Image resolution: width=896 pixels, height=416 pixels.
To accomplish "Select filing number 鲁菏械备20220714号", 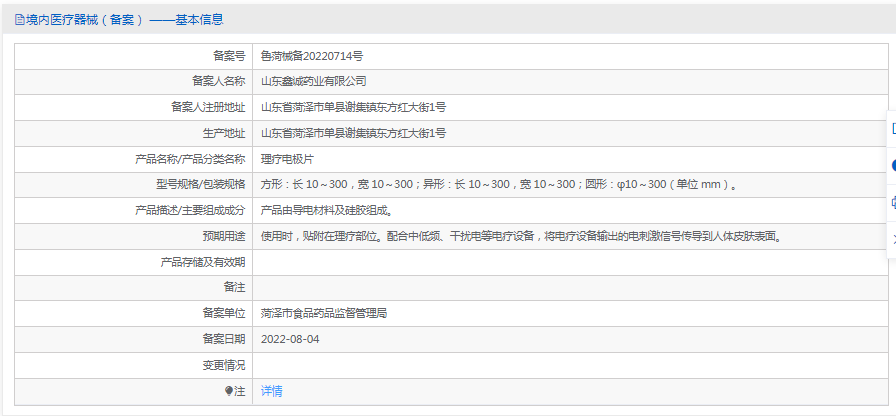I will tap(311, 56).
